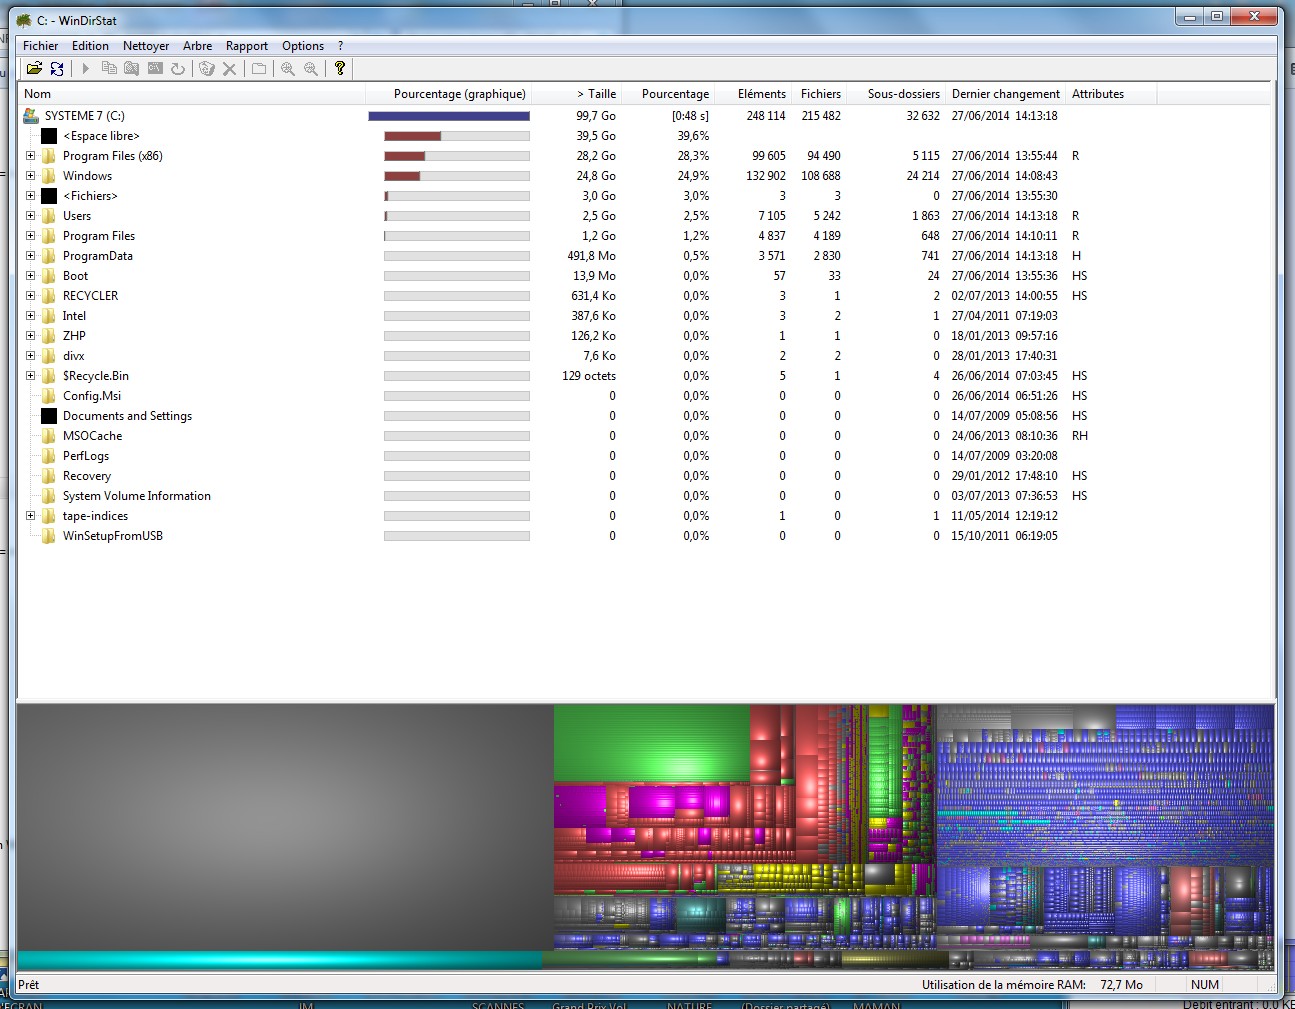Expand the Windows folder node

[x=30, y=176]
